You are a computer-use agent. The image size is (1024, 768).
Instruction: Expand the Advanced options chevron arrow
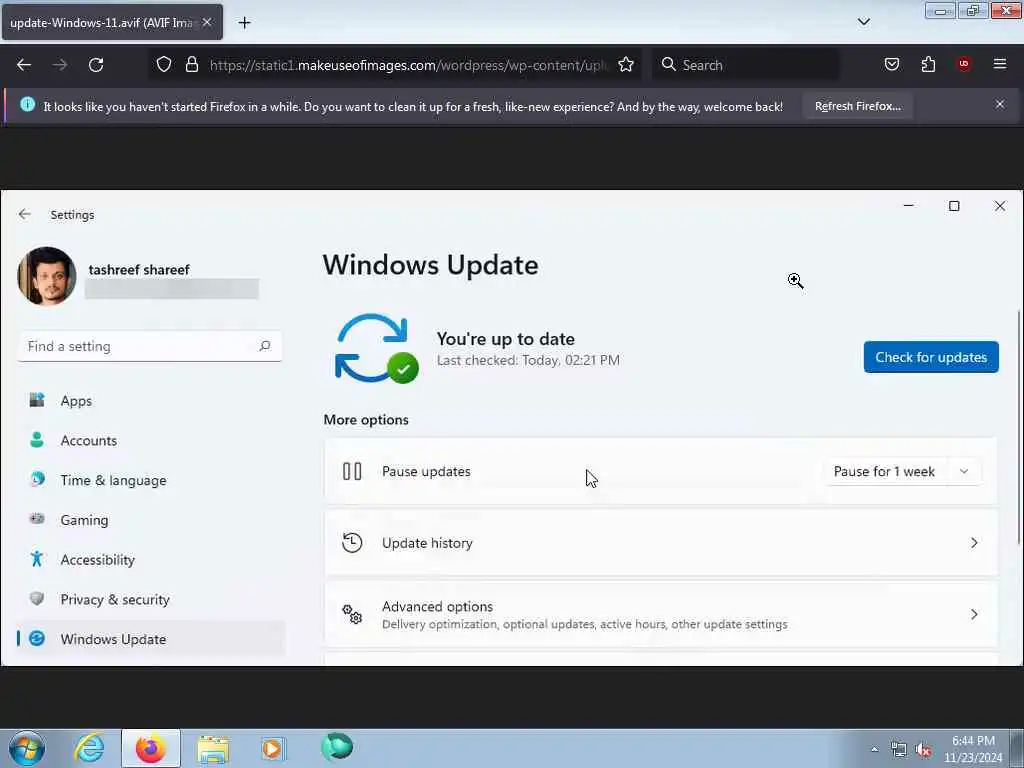click(974, 615)
